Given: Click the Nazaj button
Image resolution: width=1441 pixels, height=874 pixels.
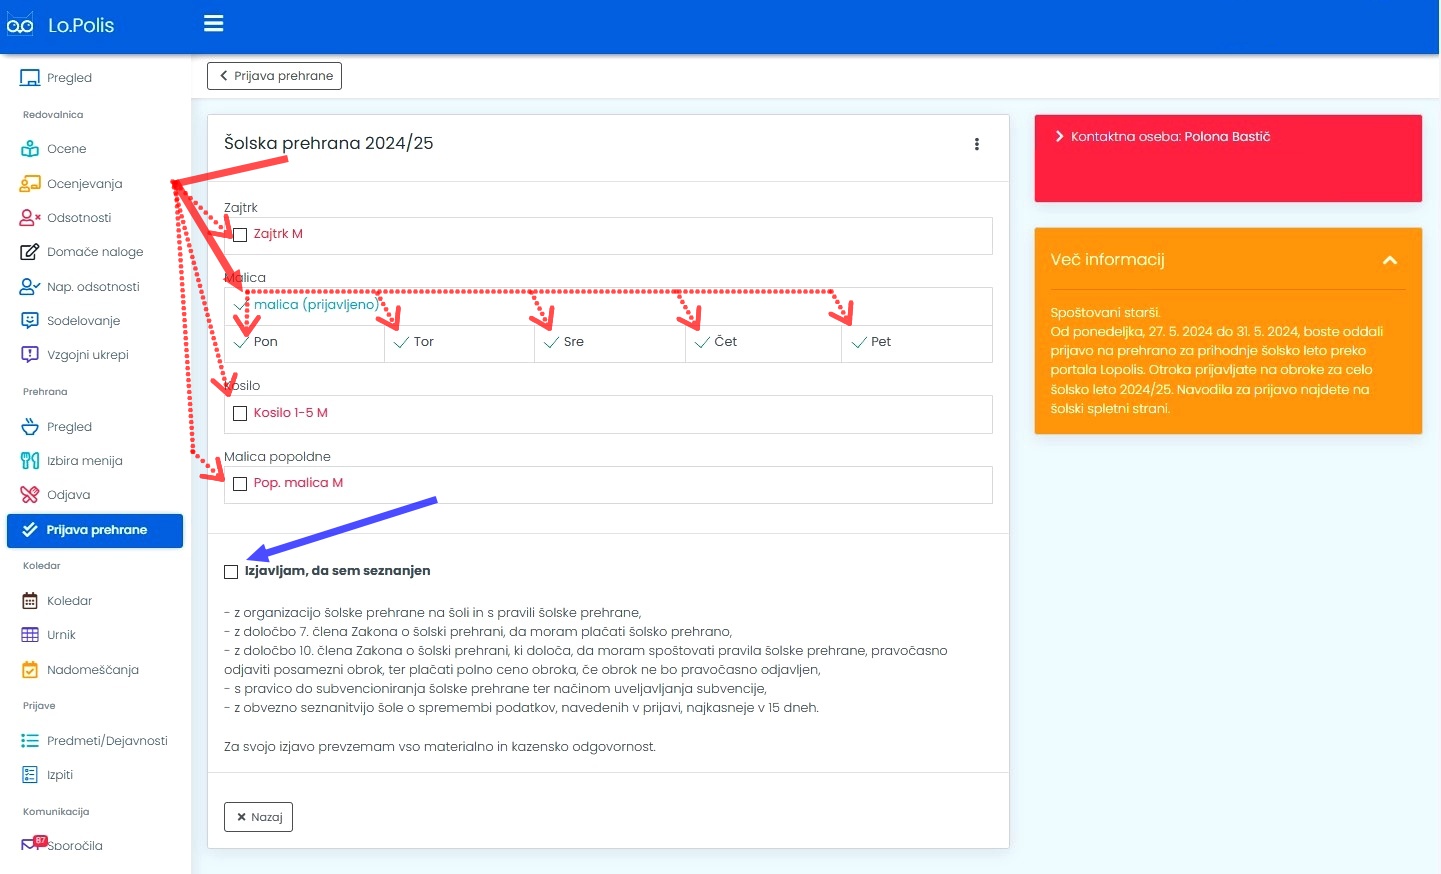Looking at the screenshot, I should 258,817.
